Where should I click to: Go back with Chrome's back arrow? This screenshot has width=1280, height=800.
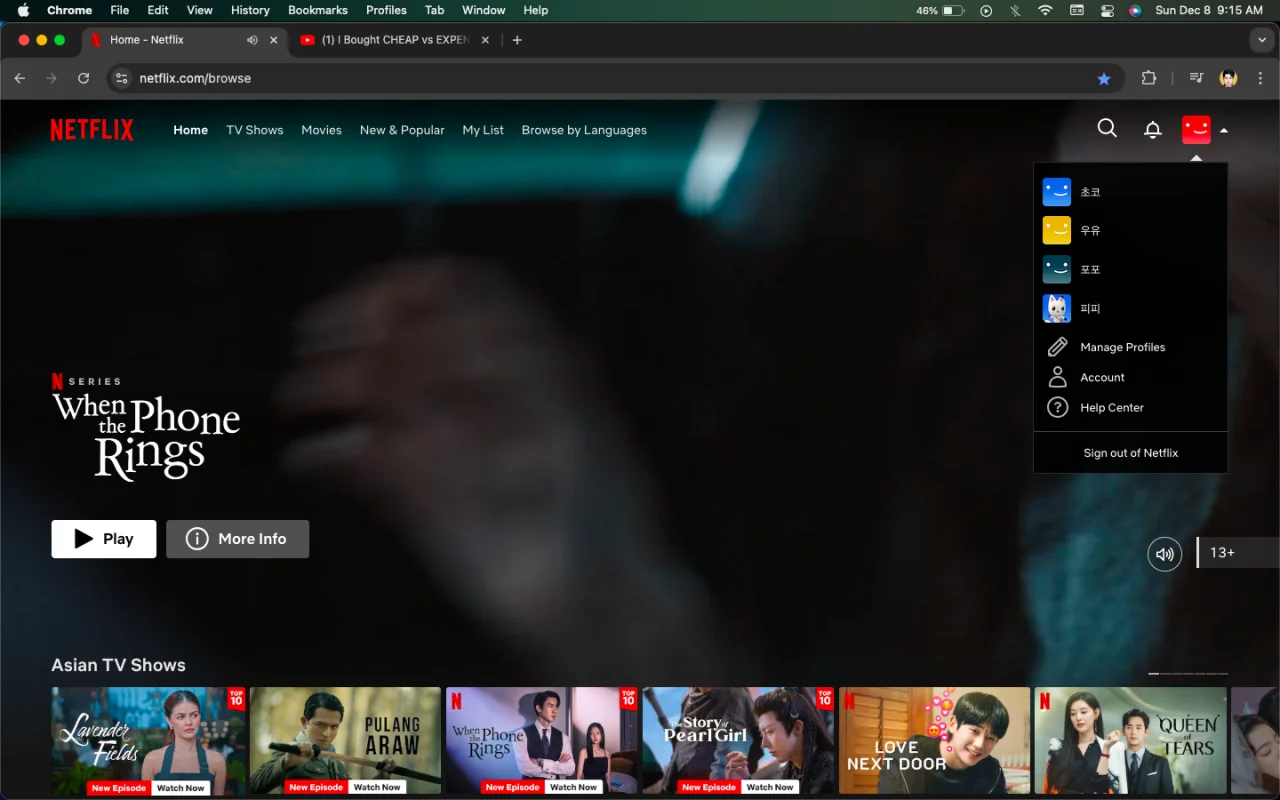tap(20, 78)
